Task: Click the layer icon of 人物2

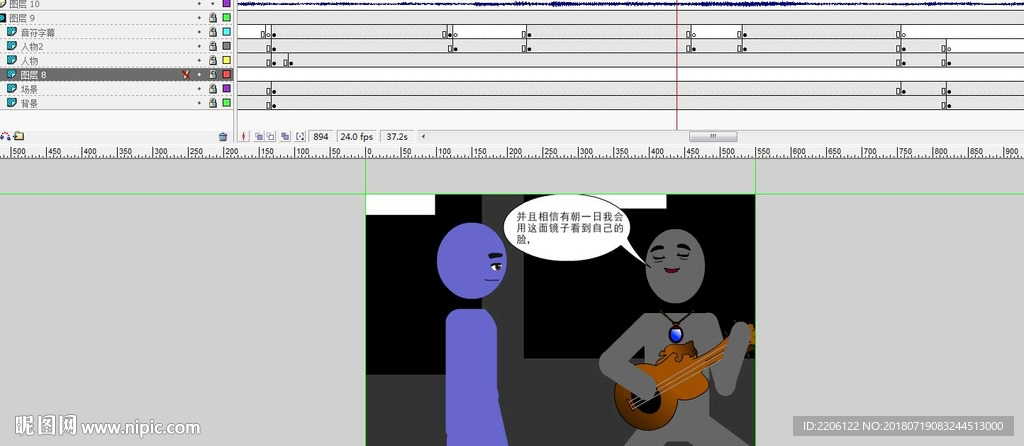Action: tap(11, 46)
